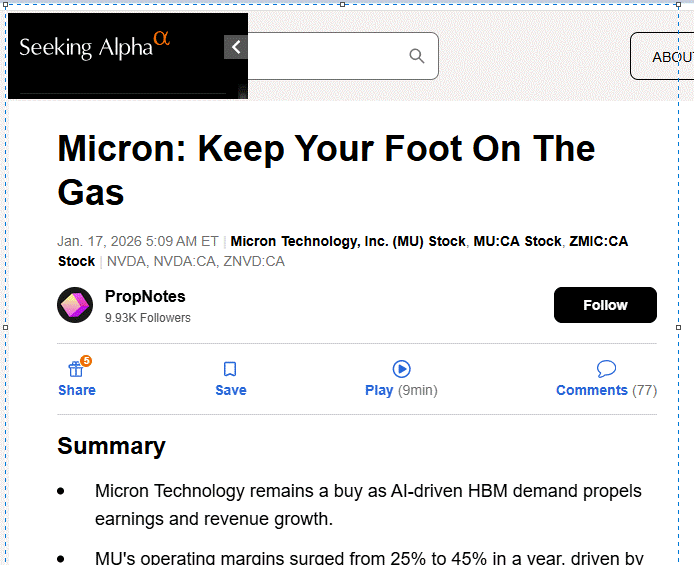Open Micron Technology, Inc. (MU) Stock link

pyautogui.click(x=348, y=241)
